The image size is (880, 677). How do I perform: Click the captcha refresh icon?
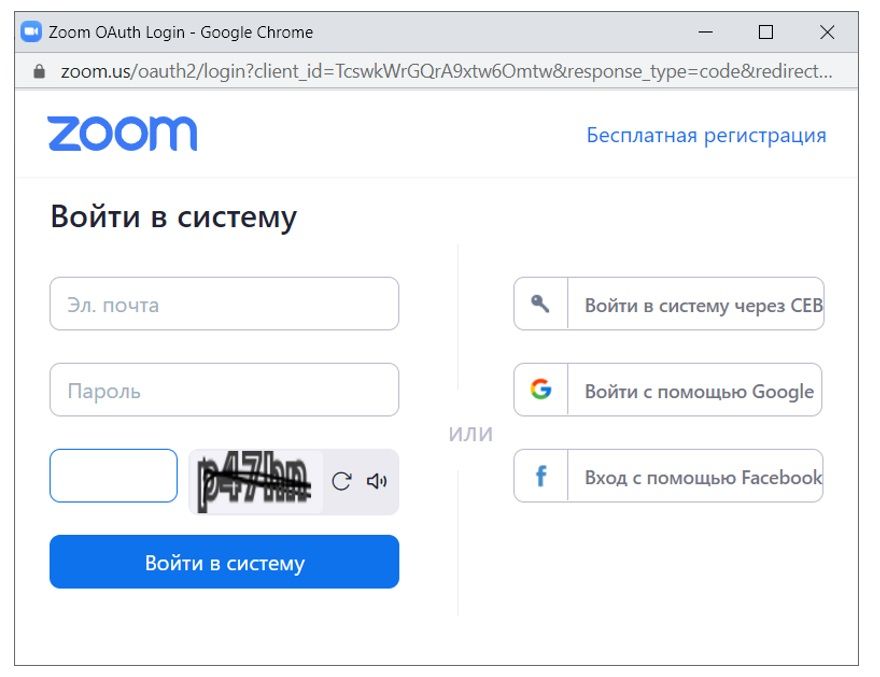pyautogui.click(x=341, y=481)
